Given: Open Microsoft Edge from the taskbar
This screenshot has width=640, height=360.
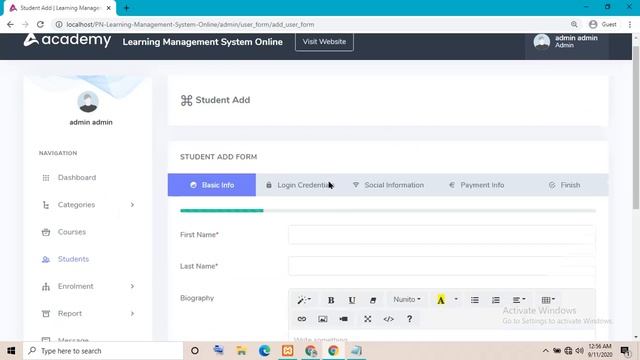Looking at the screenshot, I should click(264, 351).
